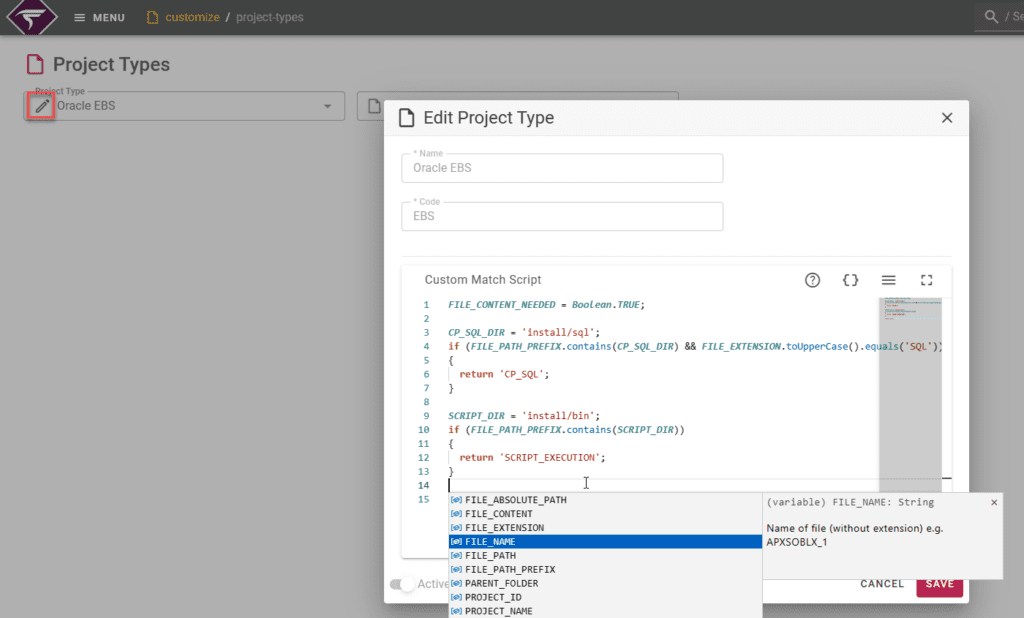The width and height of the screenshot is (1024, 618).
Task: Open the MENU hamburger button
Action: (x=99, y=18)
